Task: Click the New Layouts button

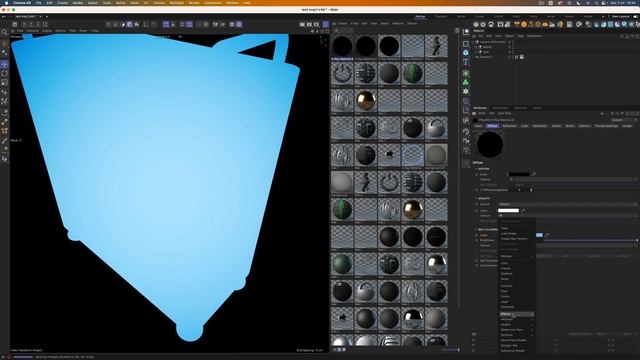Action: [620, 16]
